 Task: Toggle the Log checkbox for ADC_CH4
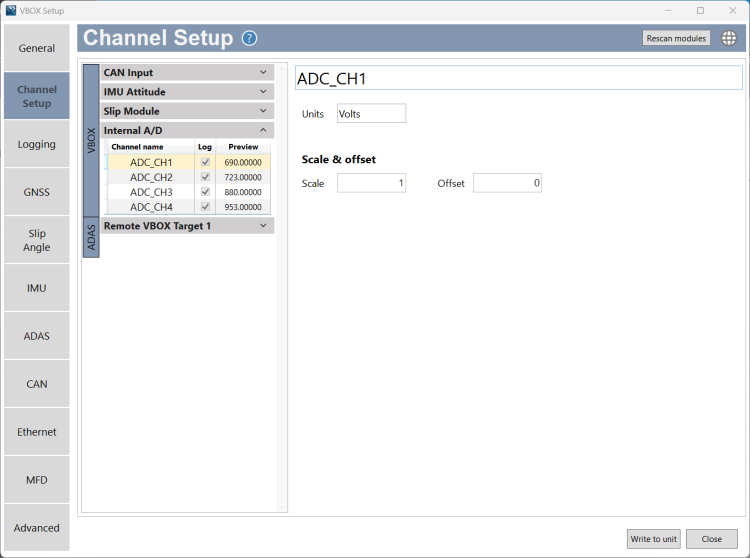point(205,207)
